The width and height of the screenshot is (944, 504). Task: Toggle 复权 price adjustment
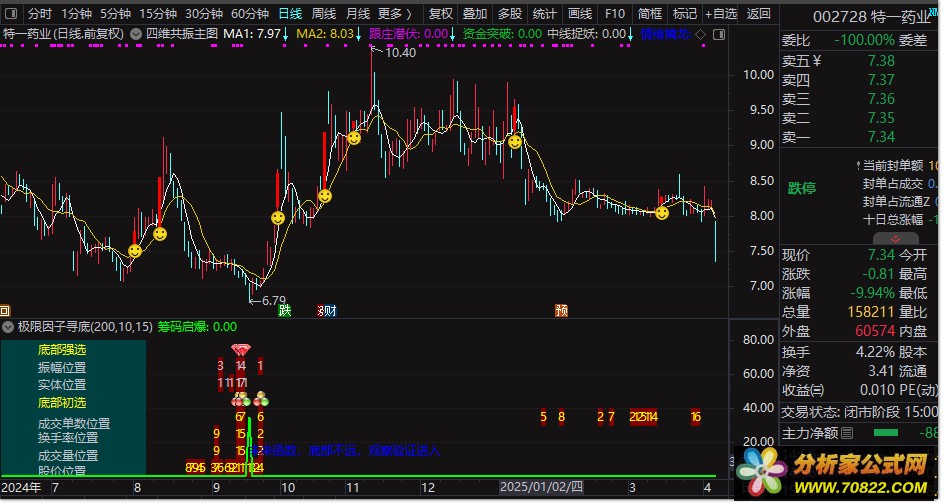(x=440, y=13)
